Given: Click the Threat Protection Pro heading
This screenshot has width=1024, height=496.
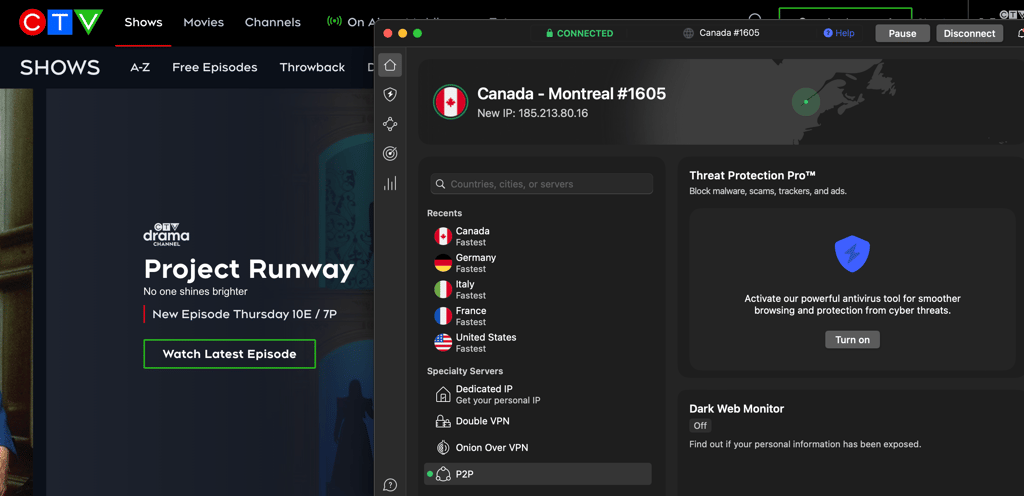Looking at the screenshot, I should tap(752, 175).
